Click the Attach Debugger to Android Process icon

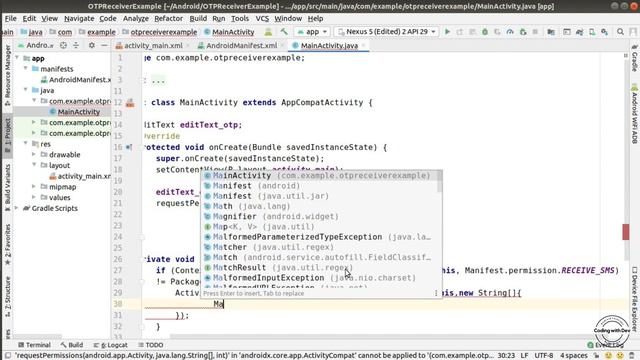(x=522, y=31)
